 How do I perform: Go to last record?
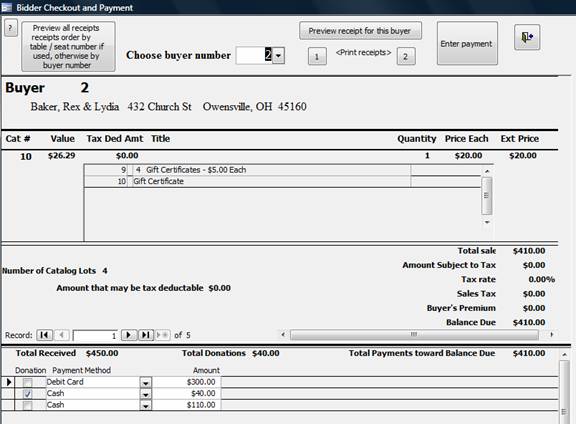pos(145,335)
